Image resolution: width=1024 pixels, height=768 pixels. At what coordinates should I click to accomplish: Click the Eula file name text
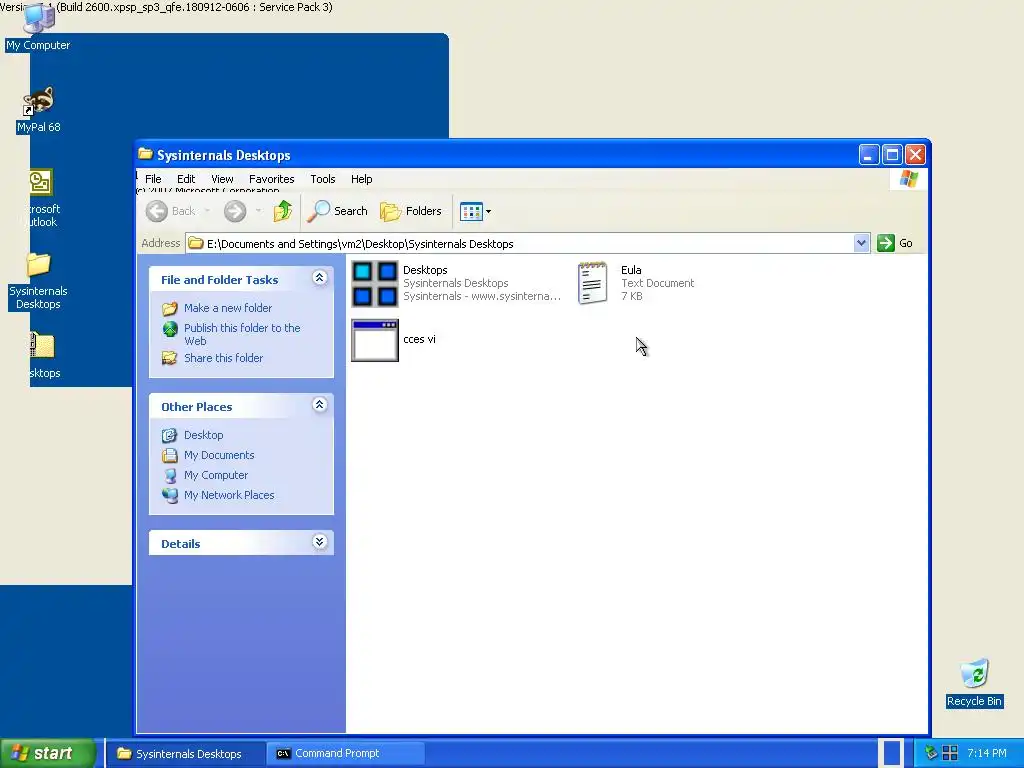click(631, 270)
